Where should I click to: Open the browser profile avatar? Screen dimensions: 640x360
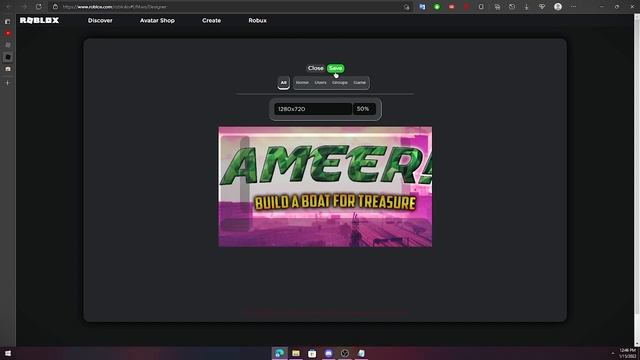pos(558,7)
